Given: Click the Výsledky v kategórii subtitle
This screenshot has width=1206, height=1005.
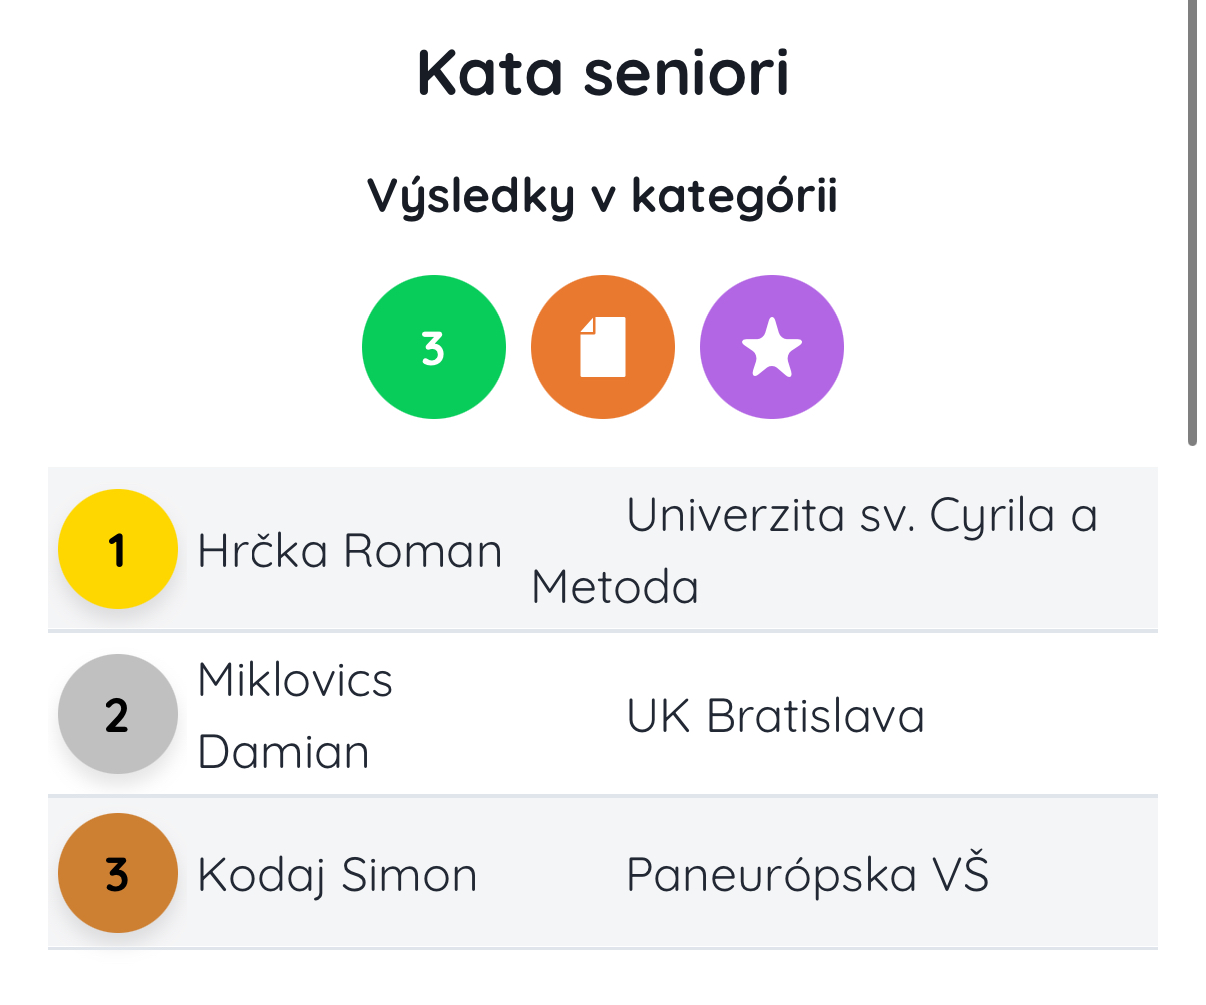Looking at the screenshot, I should (602, 195).
